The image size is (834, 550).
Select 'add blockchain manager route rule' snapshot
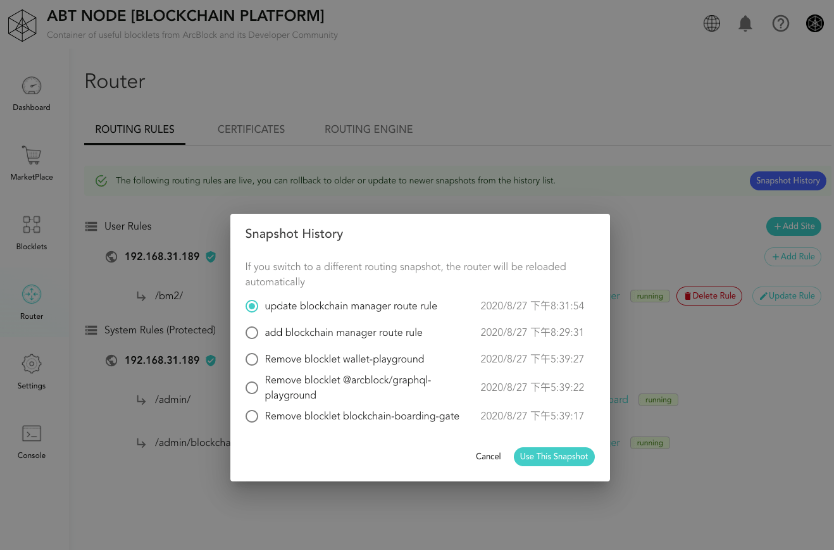252,333
